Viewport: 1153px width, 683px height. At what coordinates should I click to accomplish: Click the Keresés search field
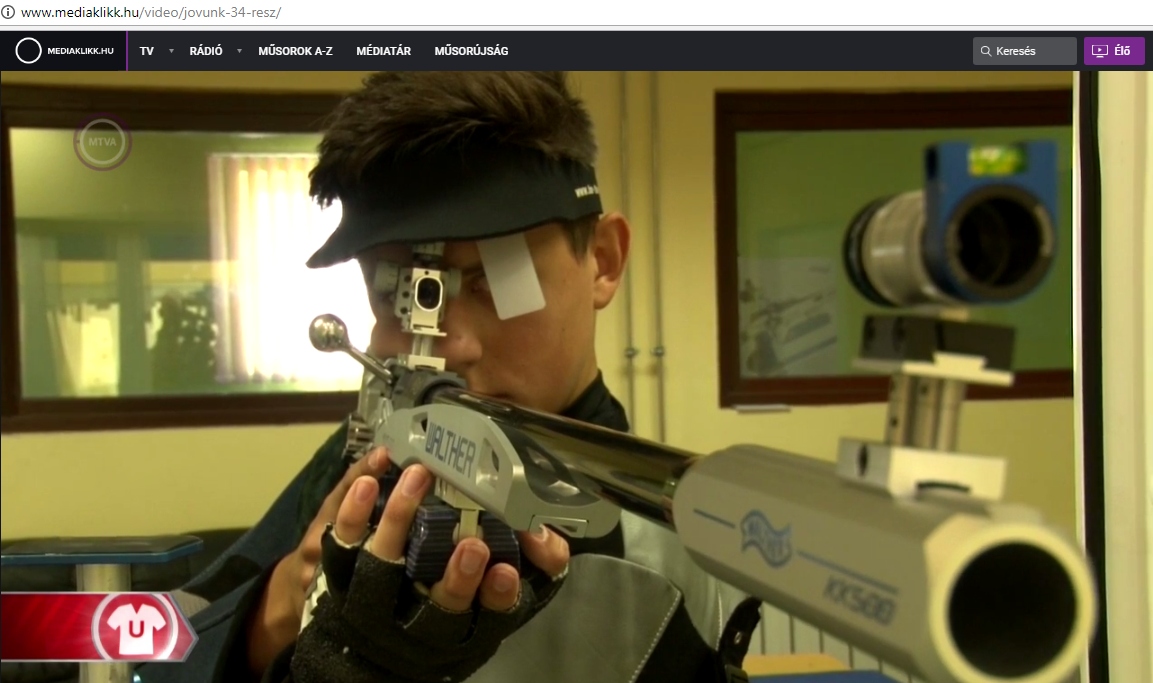tap(1024, 51)
